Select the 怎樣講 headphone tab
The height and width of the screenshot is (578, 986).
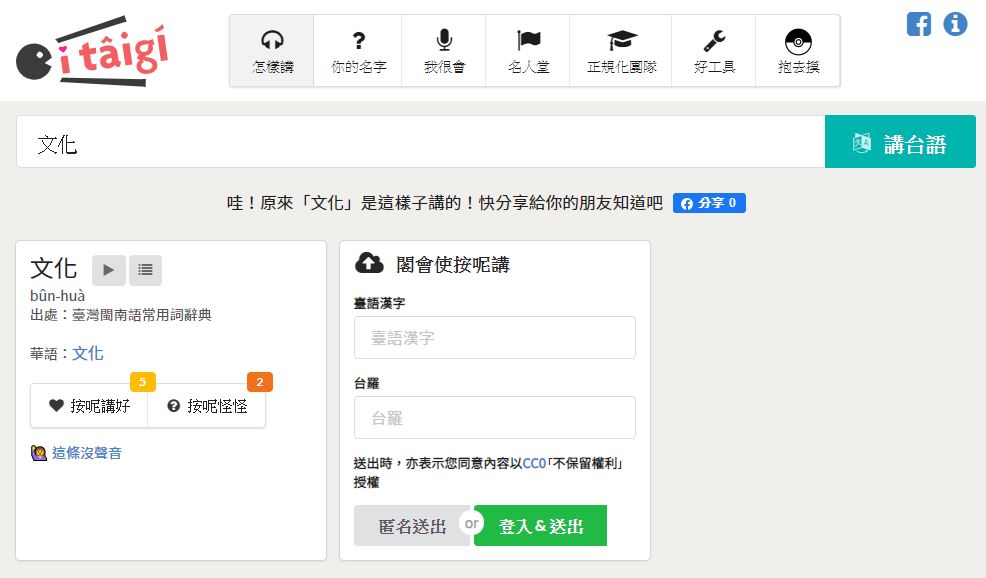pyautogui.click(x=272, y=51)
